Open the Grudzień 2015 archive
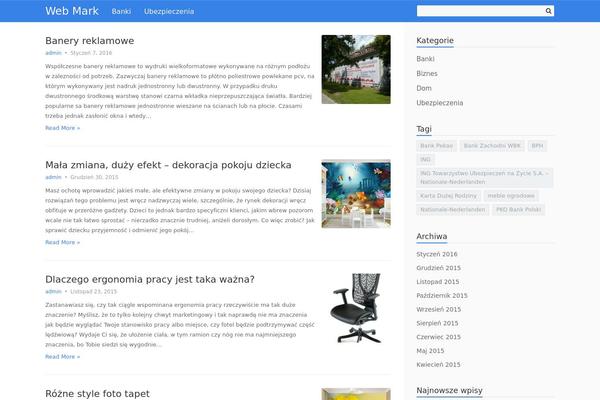This screenshot has height=400, width=600. point(439,268)
